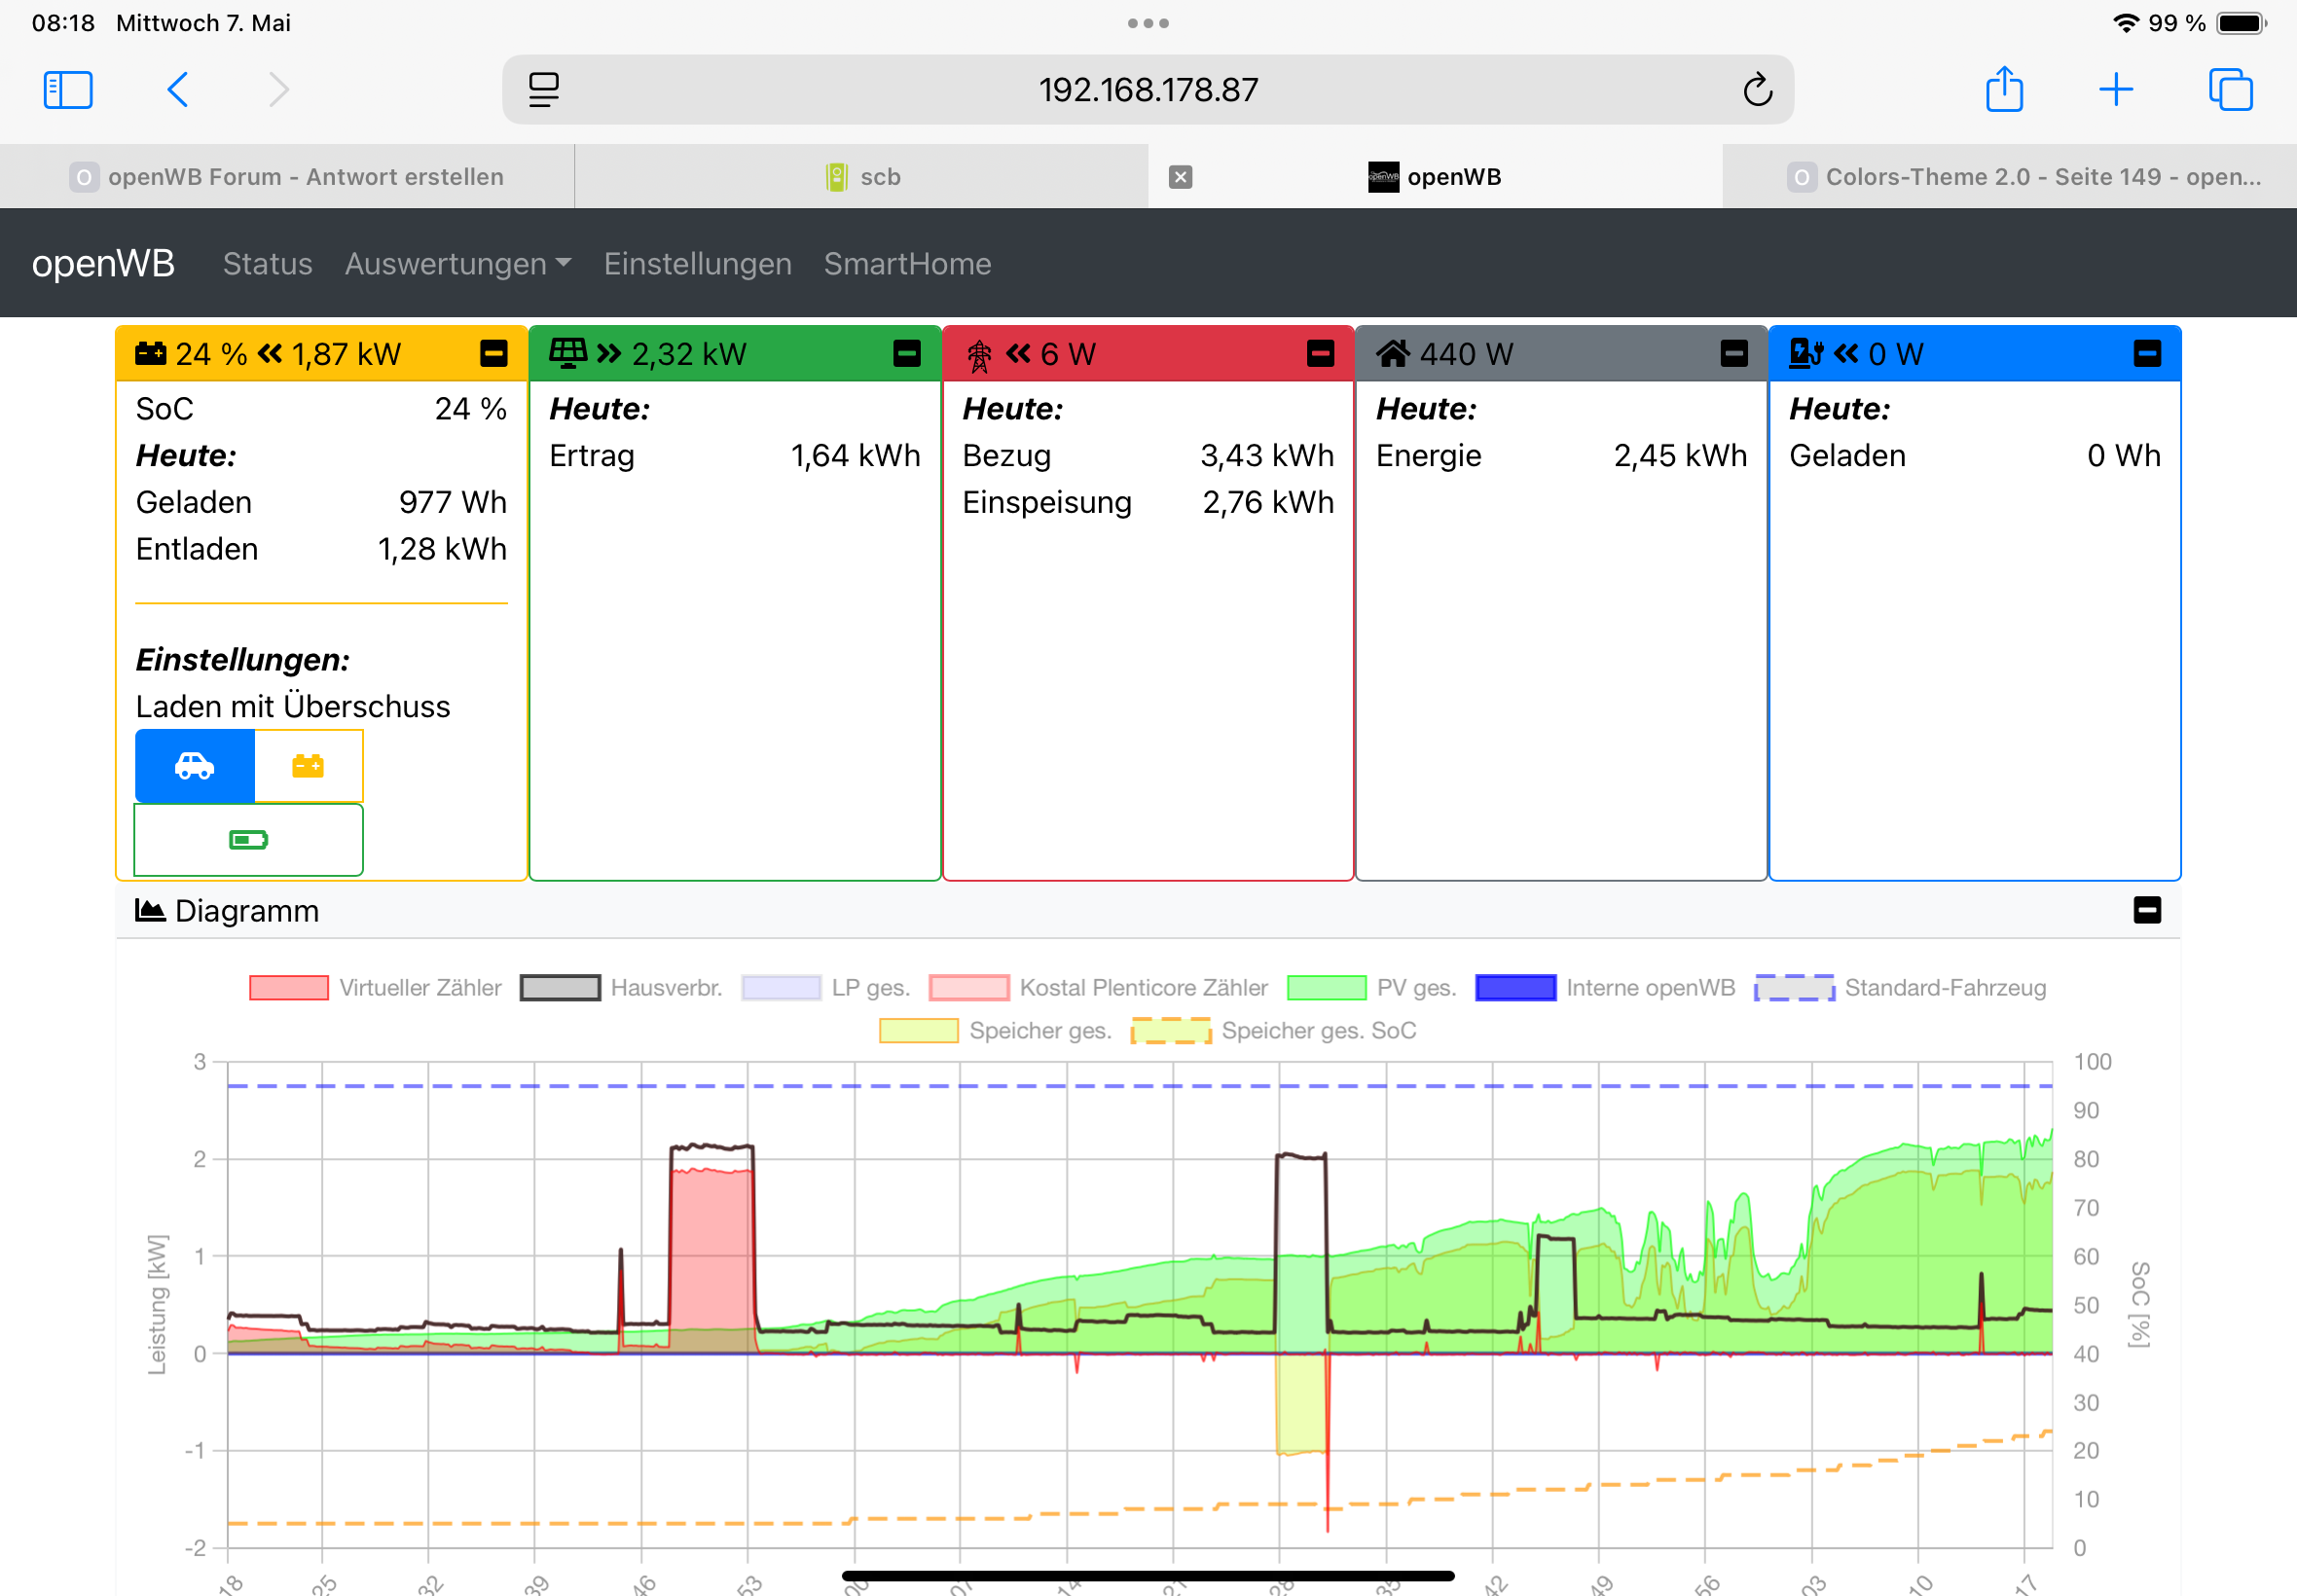
Task: Tap Safari share icon
Action: coord(2003,90)
